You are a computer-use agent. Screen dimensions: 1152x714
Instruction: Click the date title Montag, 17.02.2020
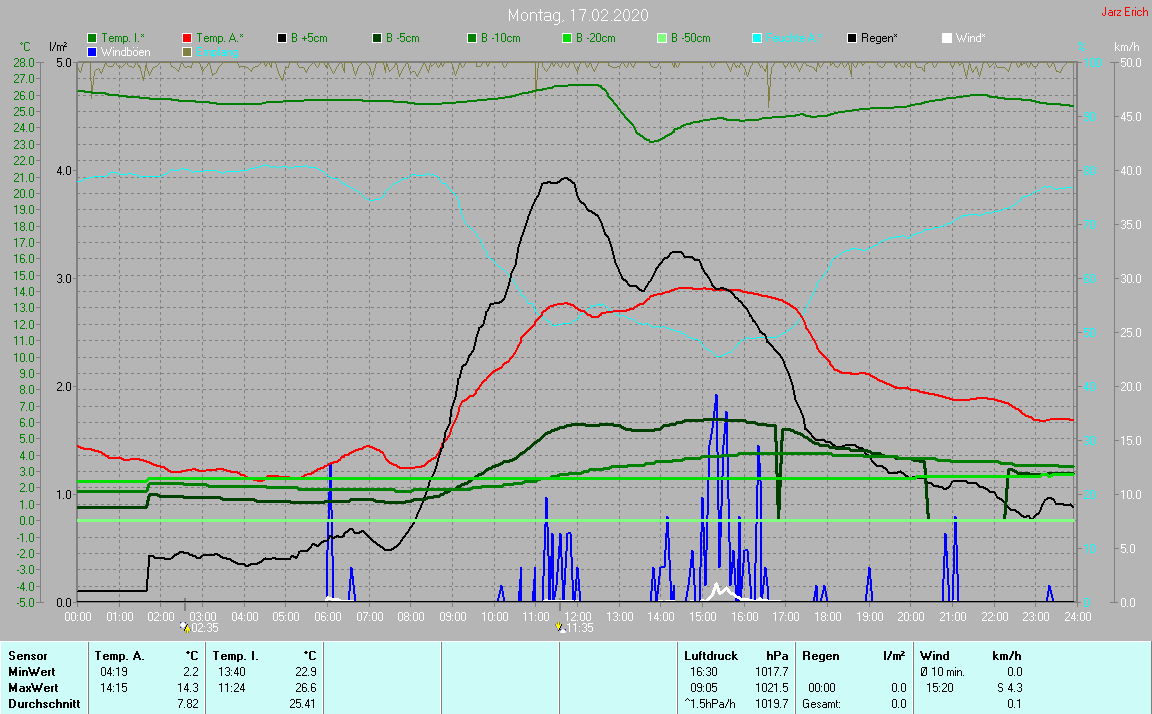(x=577, y=15)
